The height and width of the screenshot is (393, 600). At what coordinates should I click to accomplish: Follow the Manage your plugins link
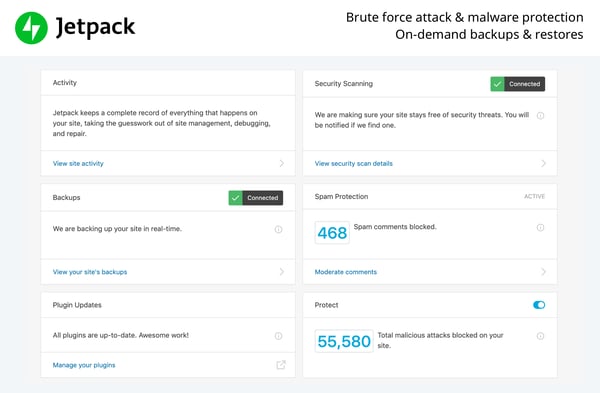click(x=84, y=365)
